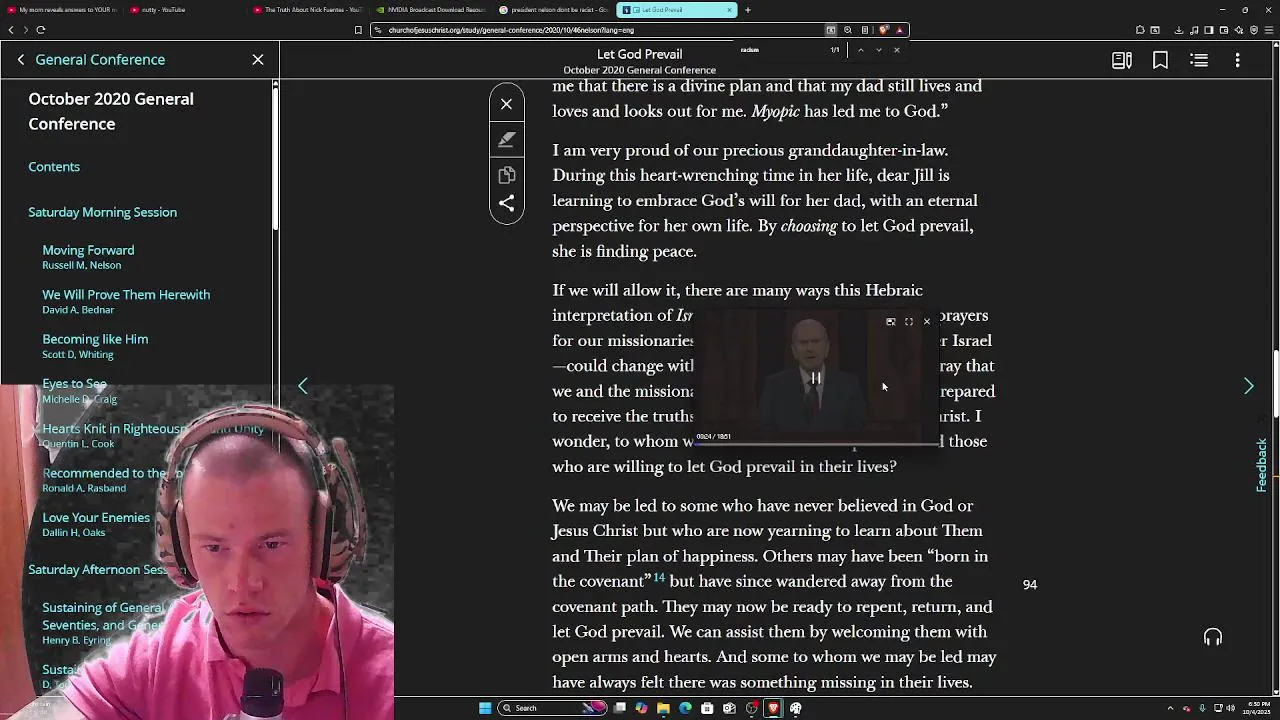This screenshot has width=1280, height=720.
Task: Go to the previous talk arrow
Action: click(303, 386)
